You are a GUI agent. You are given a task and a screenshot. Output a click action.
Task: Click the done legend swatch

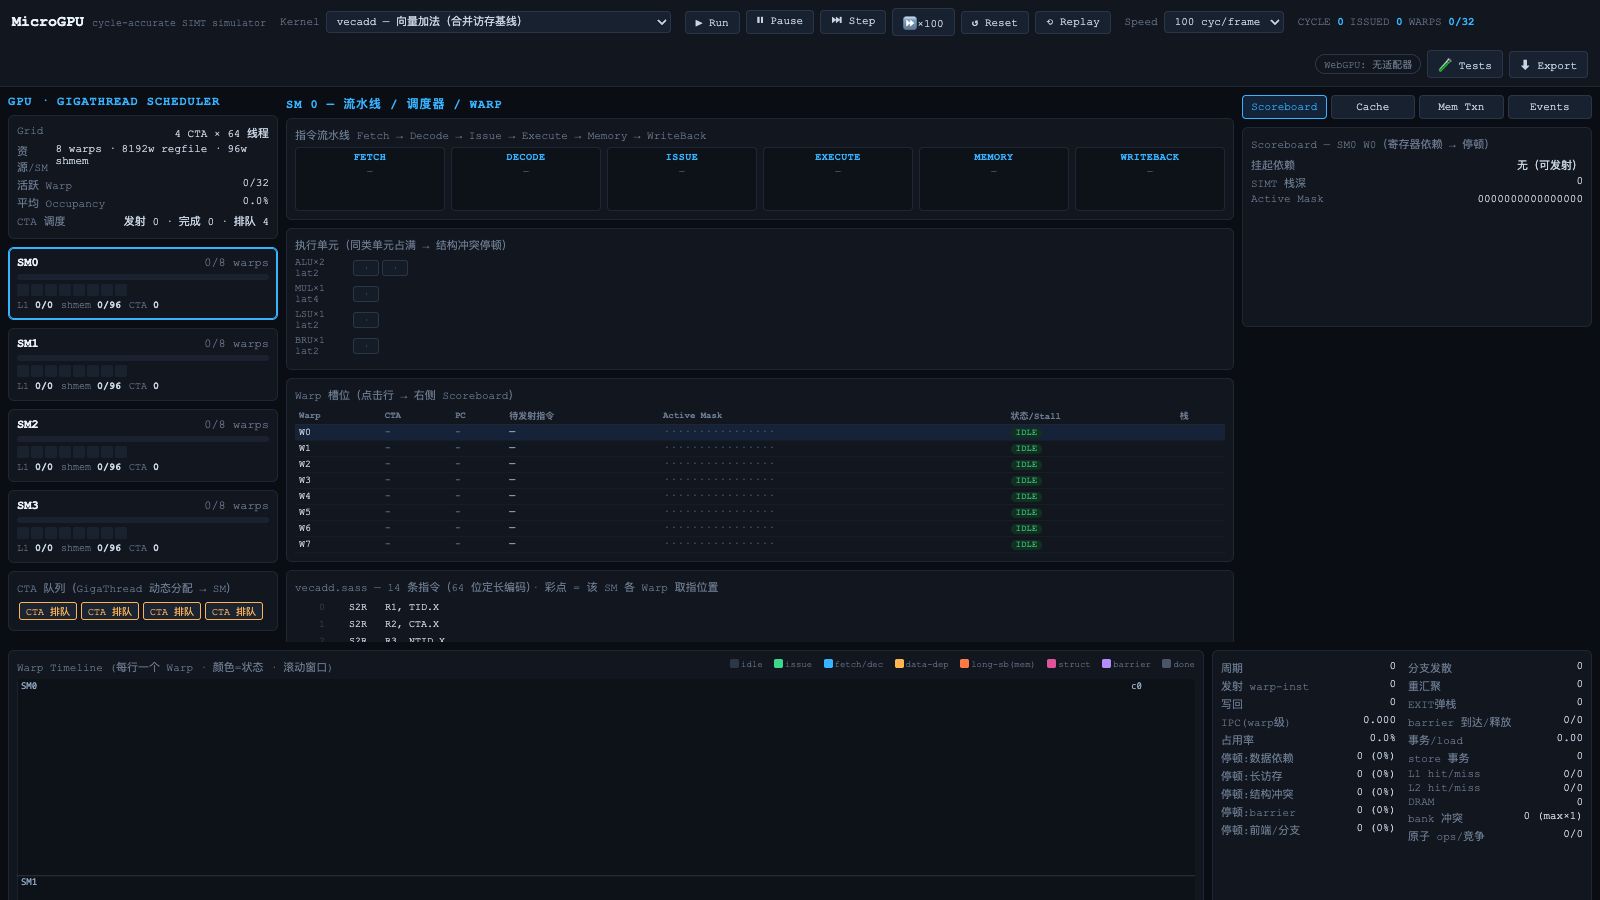[1166, 664]
